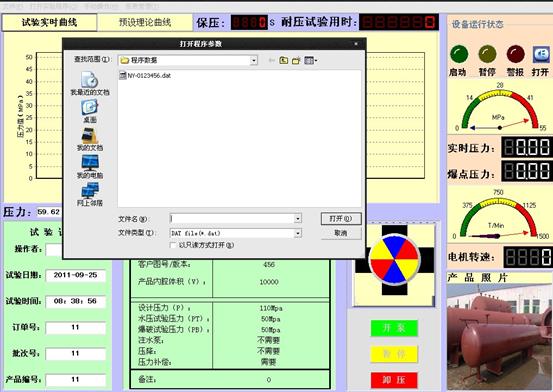553x392 pixels.
Task: Go to the Desktop shortcut icon
Action: 90,107
